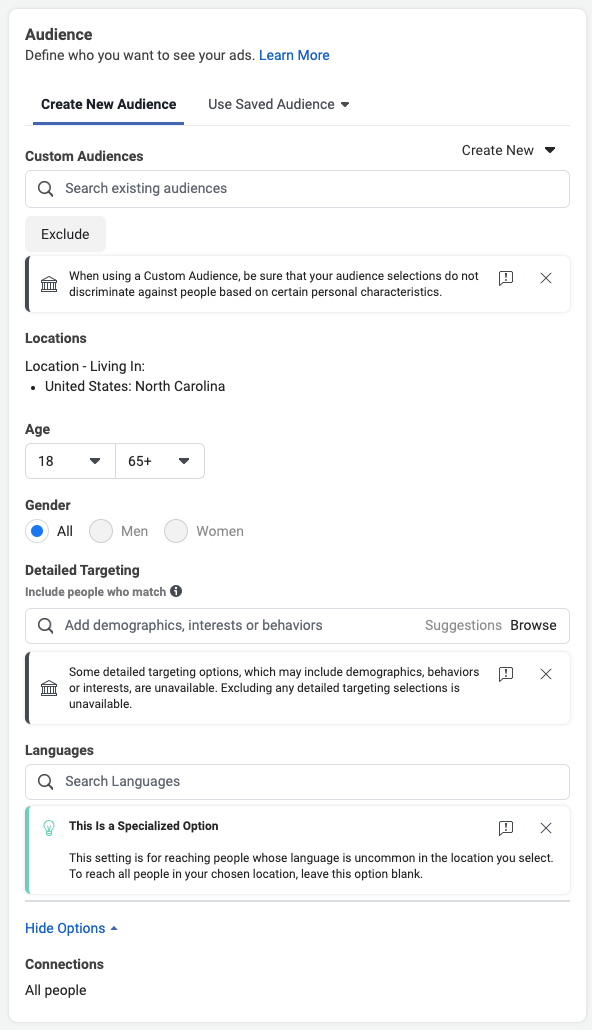Screen dimensions: 592x1030
Task: Click the Exclude button
Action: pyautogui.click(x=65, y=234)
